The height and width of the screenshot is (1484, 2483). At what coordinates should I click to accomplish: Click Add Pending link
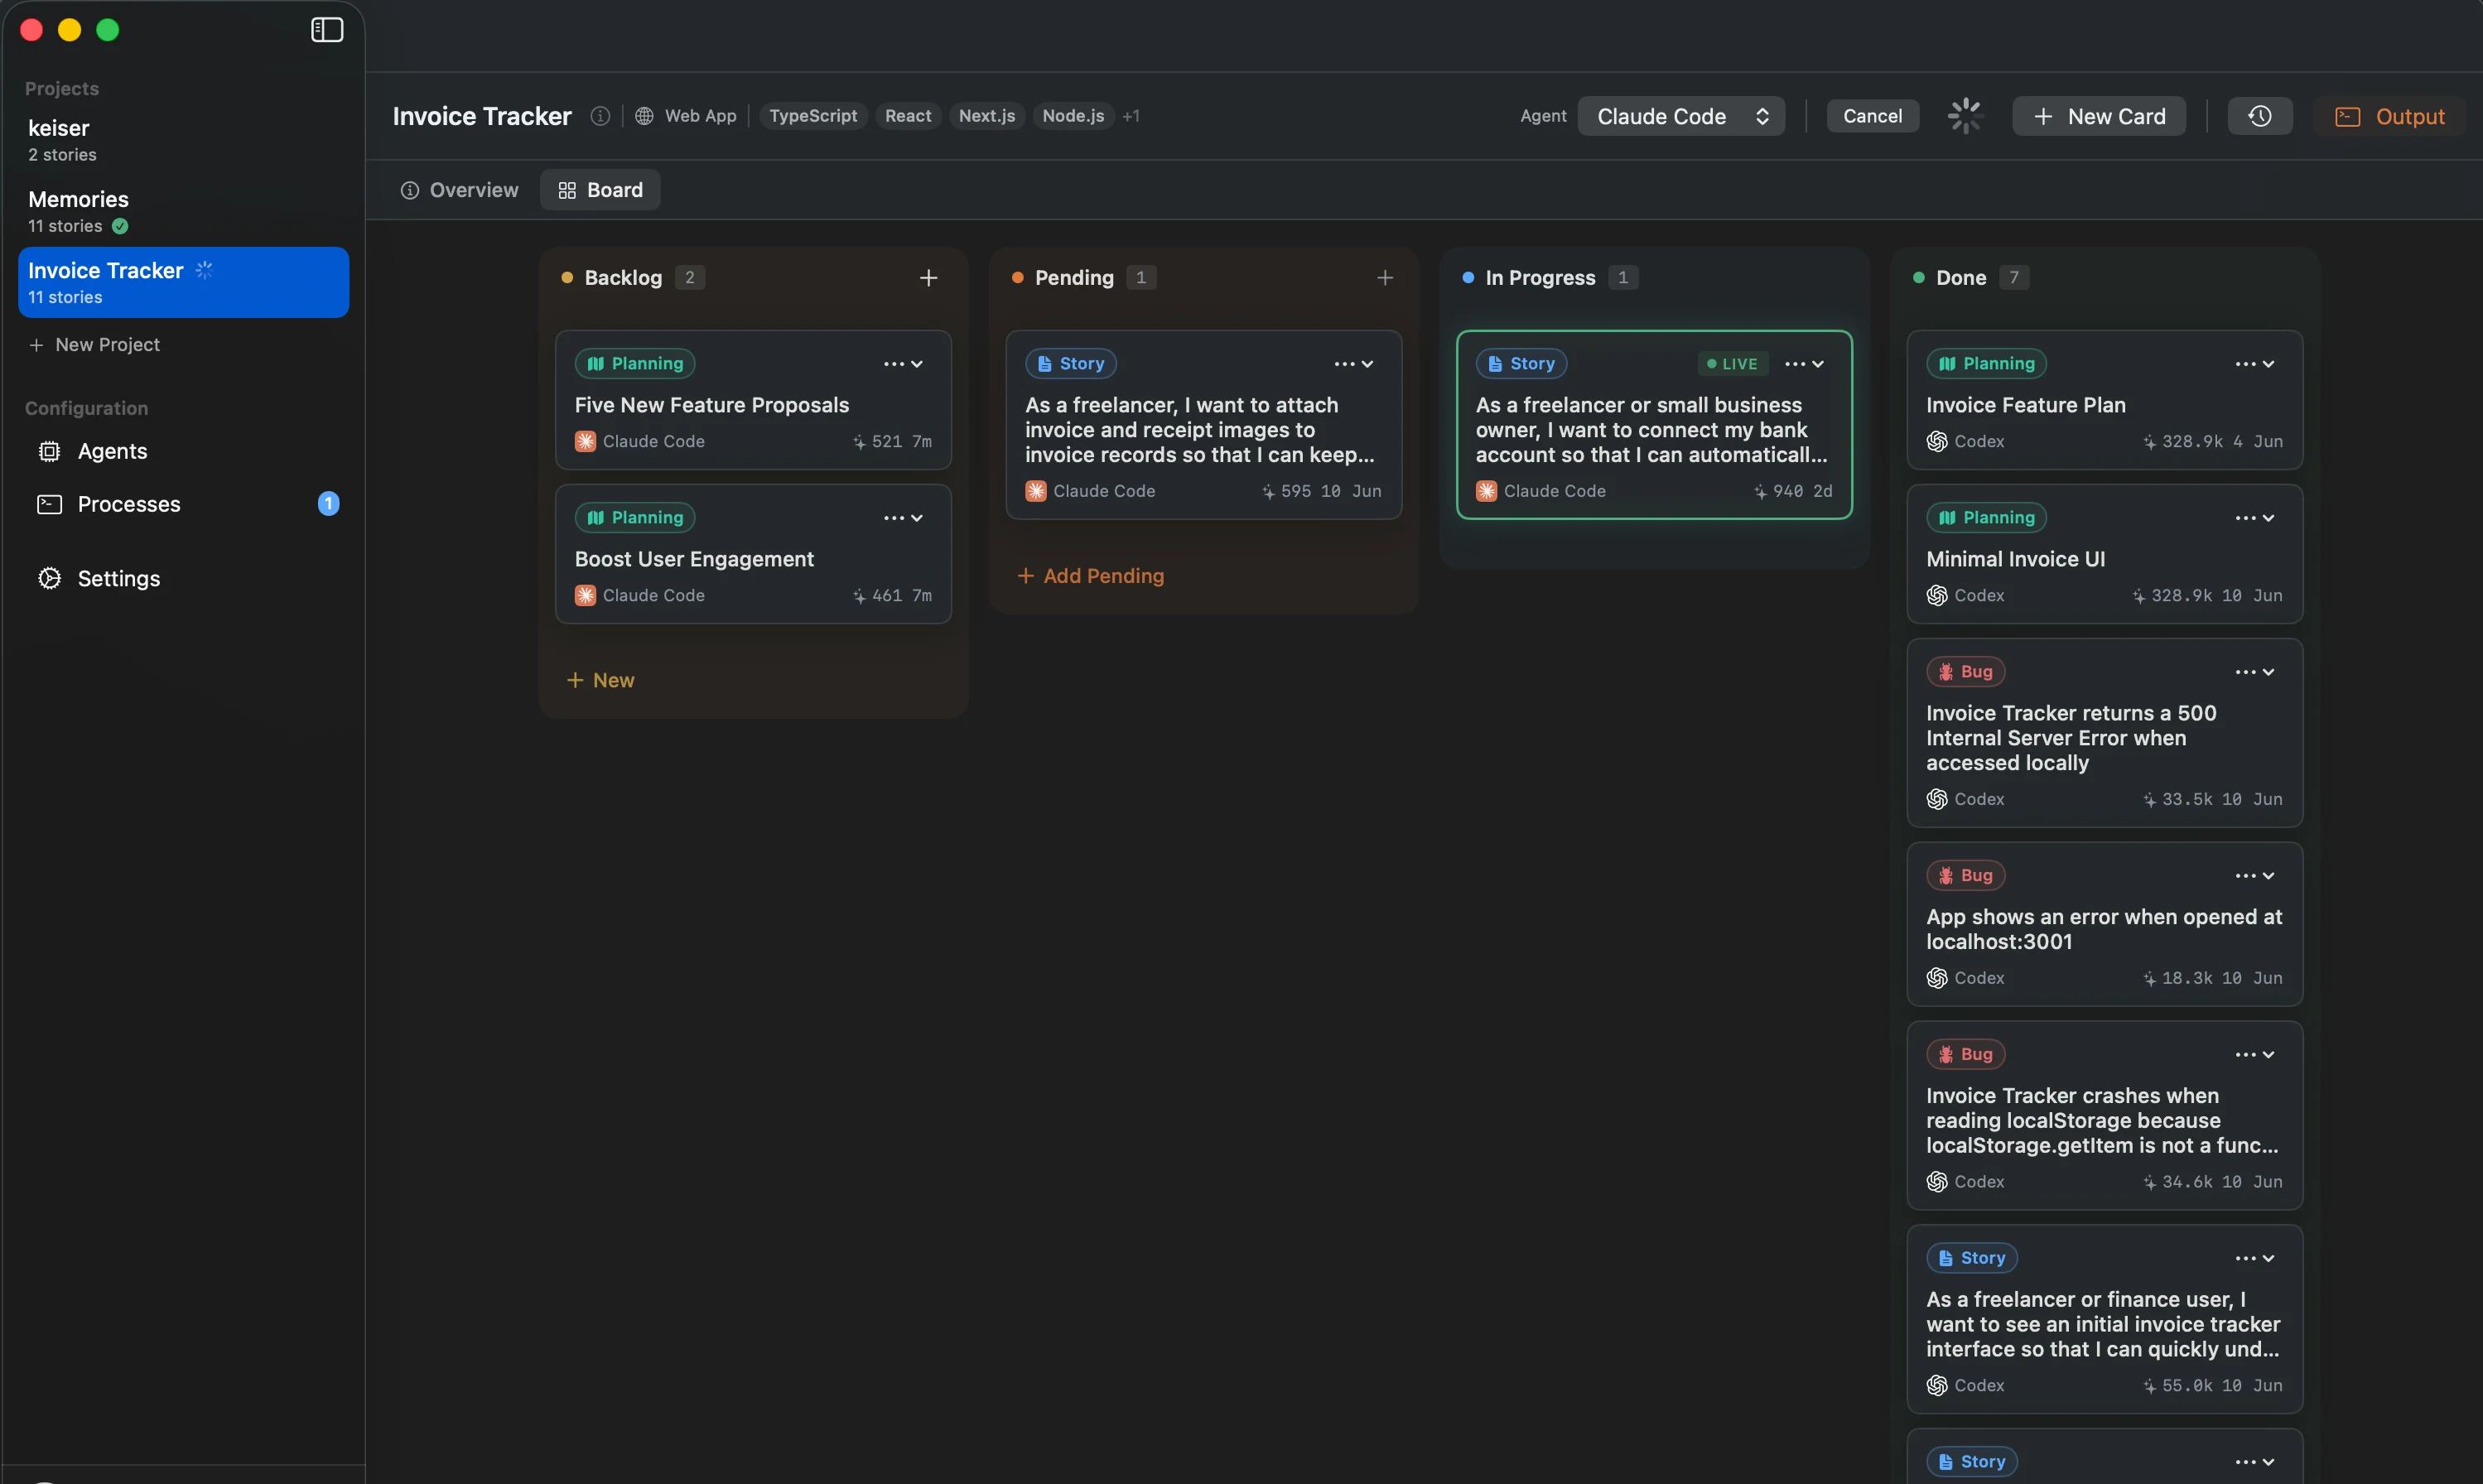pyautogui.click(x=1091, y=576)
